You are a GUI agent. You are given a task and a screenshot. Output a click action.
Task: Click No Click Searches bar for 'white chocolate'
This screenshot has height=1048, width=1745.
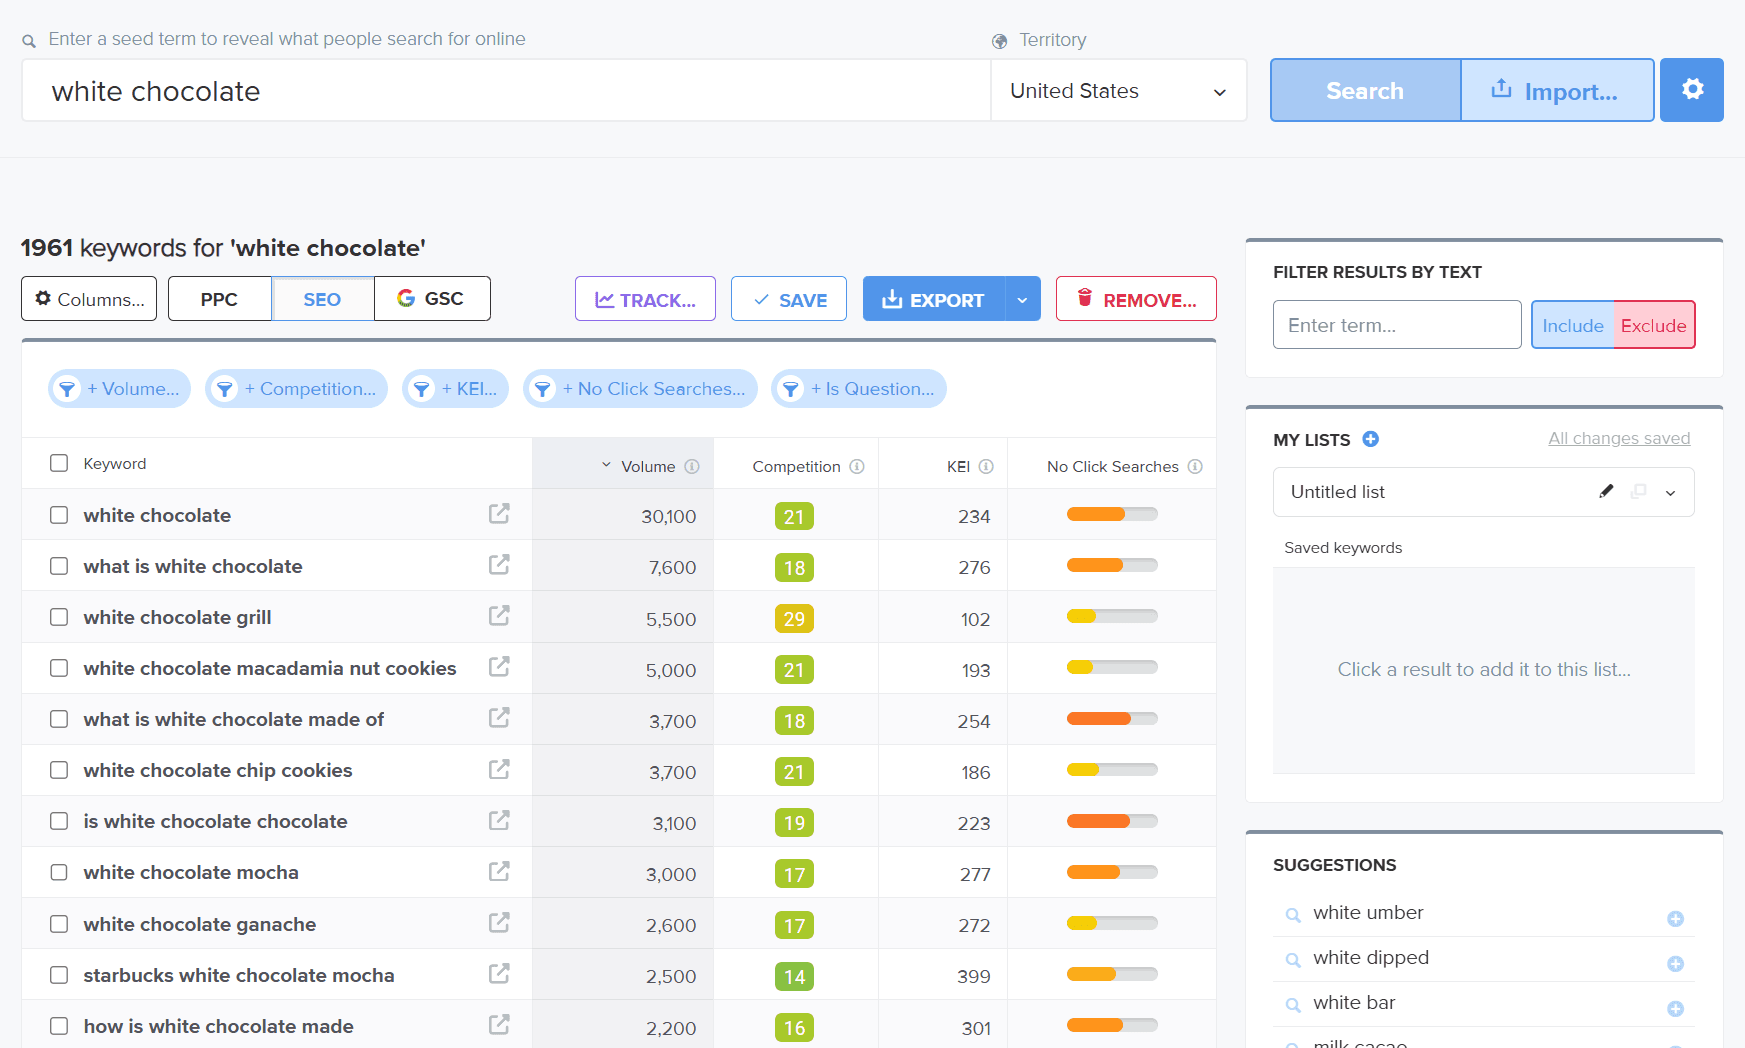tap(1112, 514)
